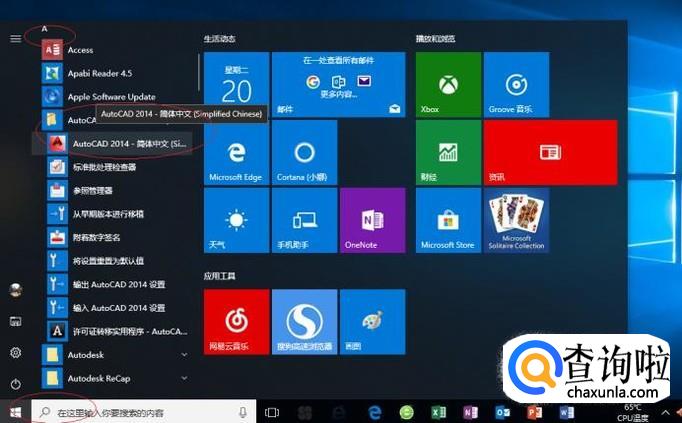Open Settings gear in Start rail
The height and width of the screenshot is (423, 682).
click(16, 353)
